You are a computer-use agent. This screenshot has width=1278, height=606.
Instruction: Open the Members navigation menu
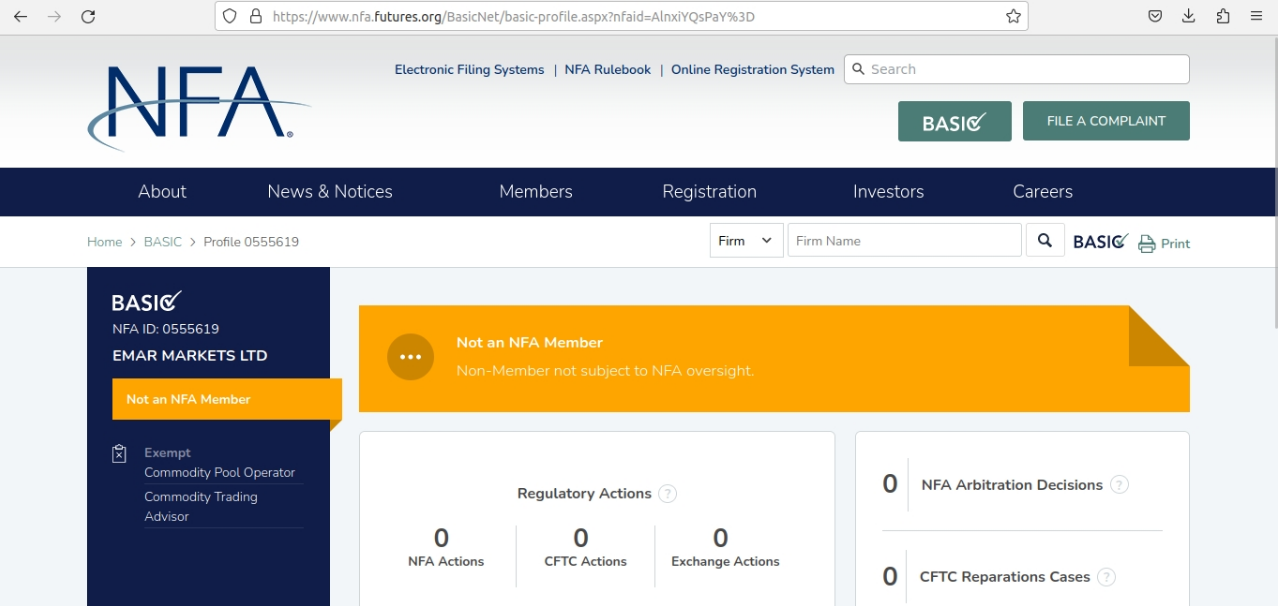click(x=535, y=192)
